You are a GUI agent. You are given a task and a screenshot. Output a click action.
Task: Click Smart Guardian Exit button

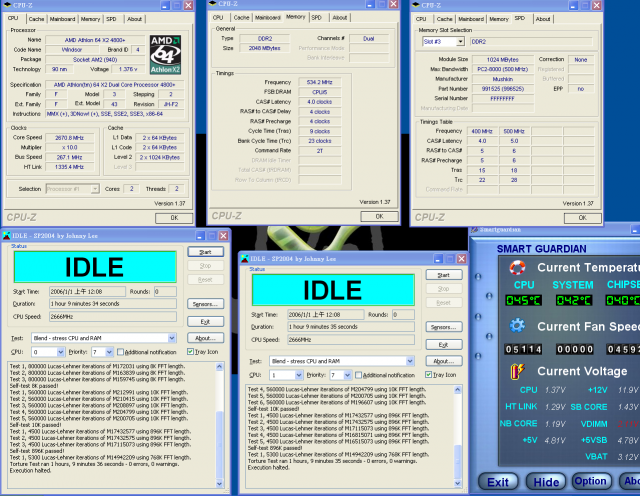pos(498,482)
